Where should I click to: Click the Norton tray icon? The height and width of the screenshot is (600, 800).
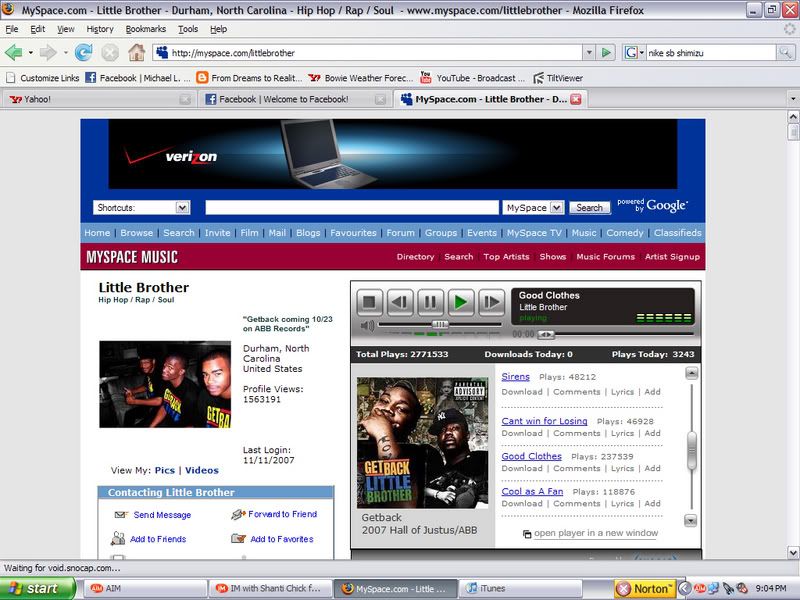(x=645, y=588)
